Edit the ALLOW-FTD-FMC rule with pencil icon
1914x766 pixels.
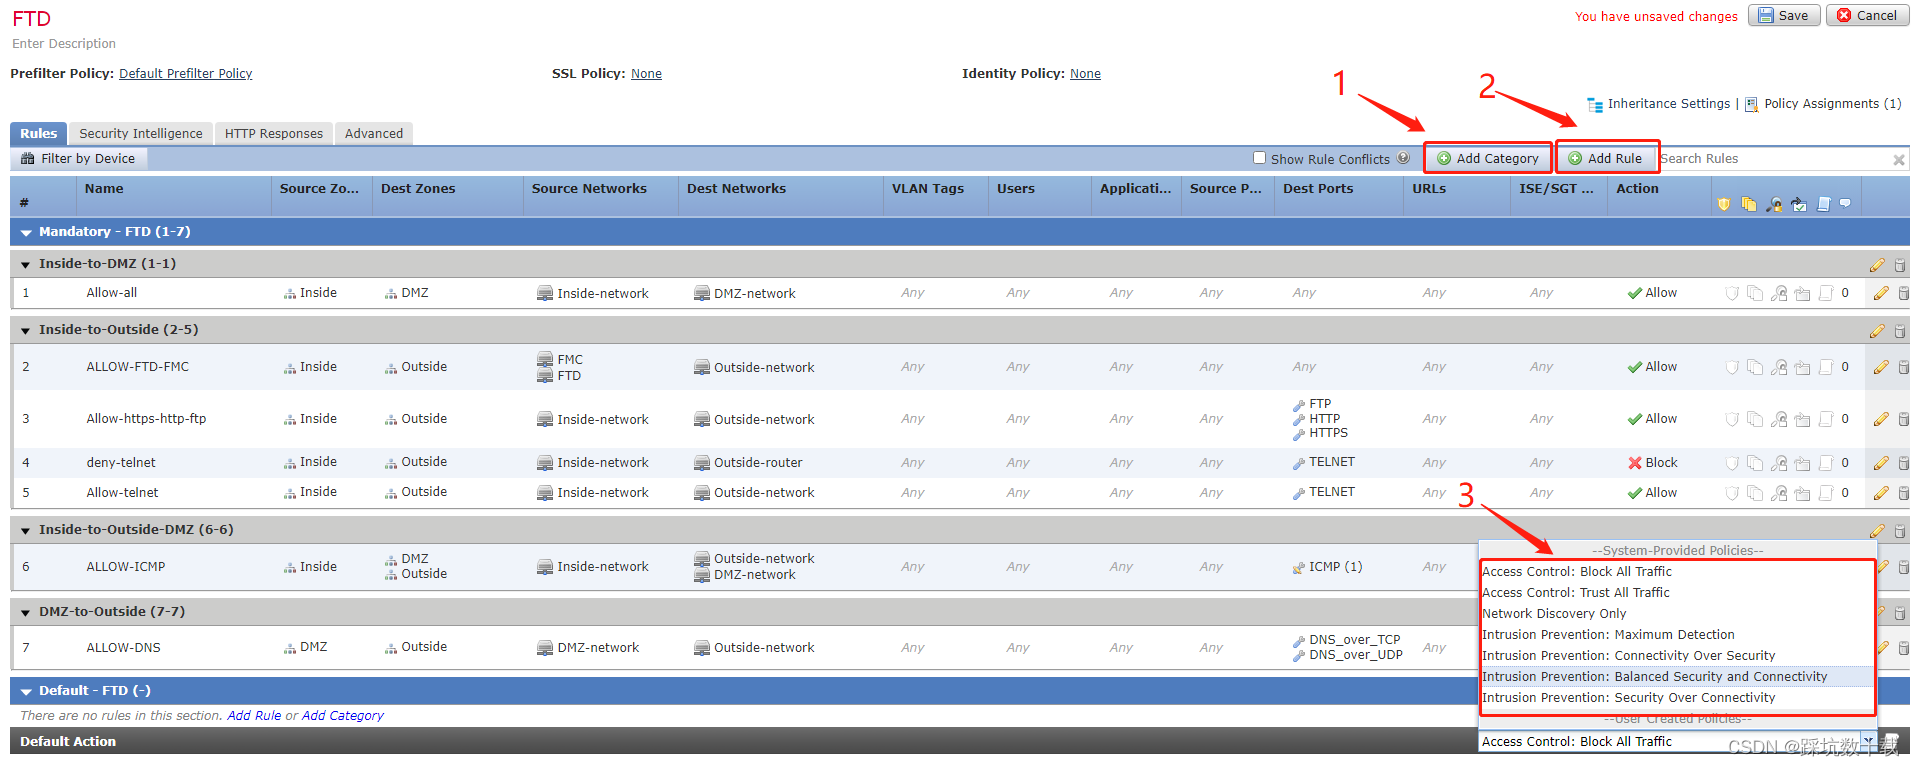point(1881,367)
